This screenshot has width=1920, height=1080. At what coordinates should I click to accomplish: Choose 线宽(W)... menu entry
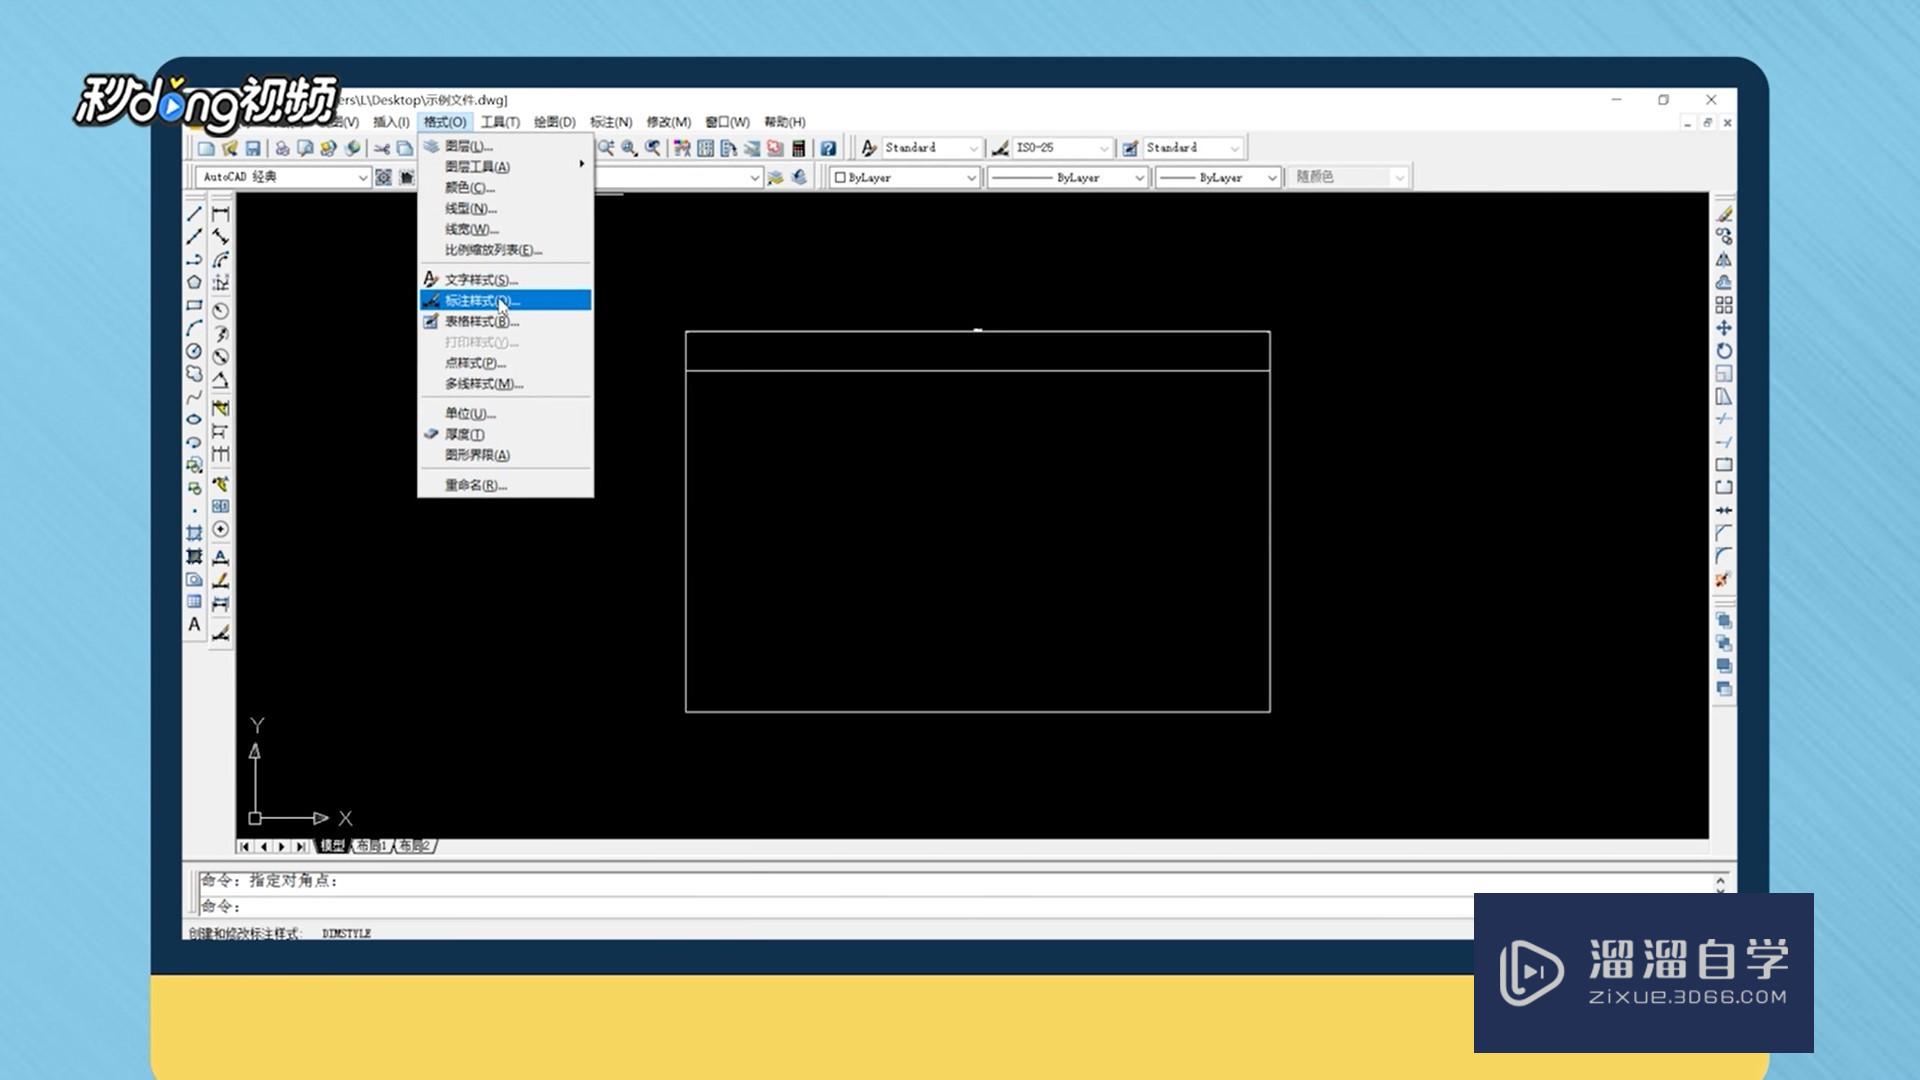(505, 229)
